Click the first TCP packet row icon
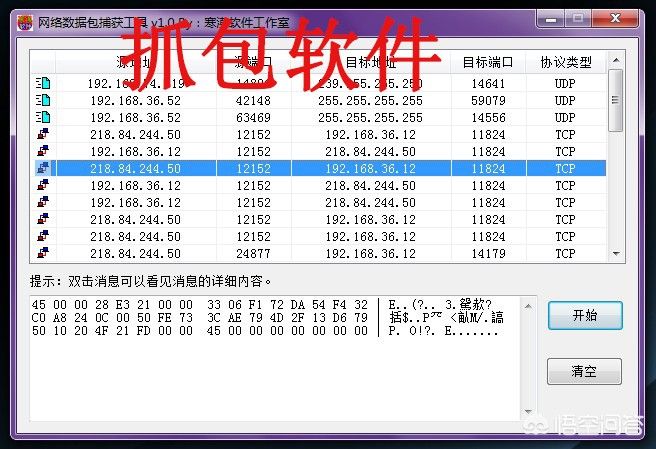 [43, 134]
